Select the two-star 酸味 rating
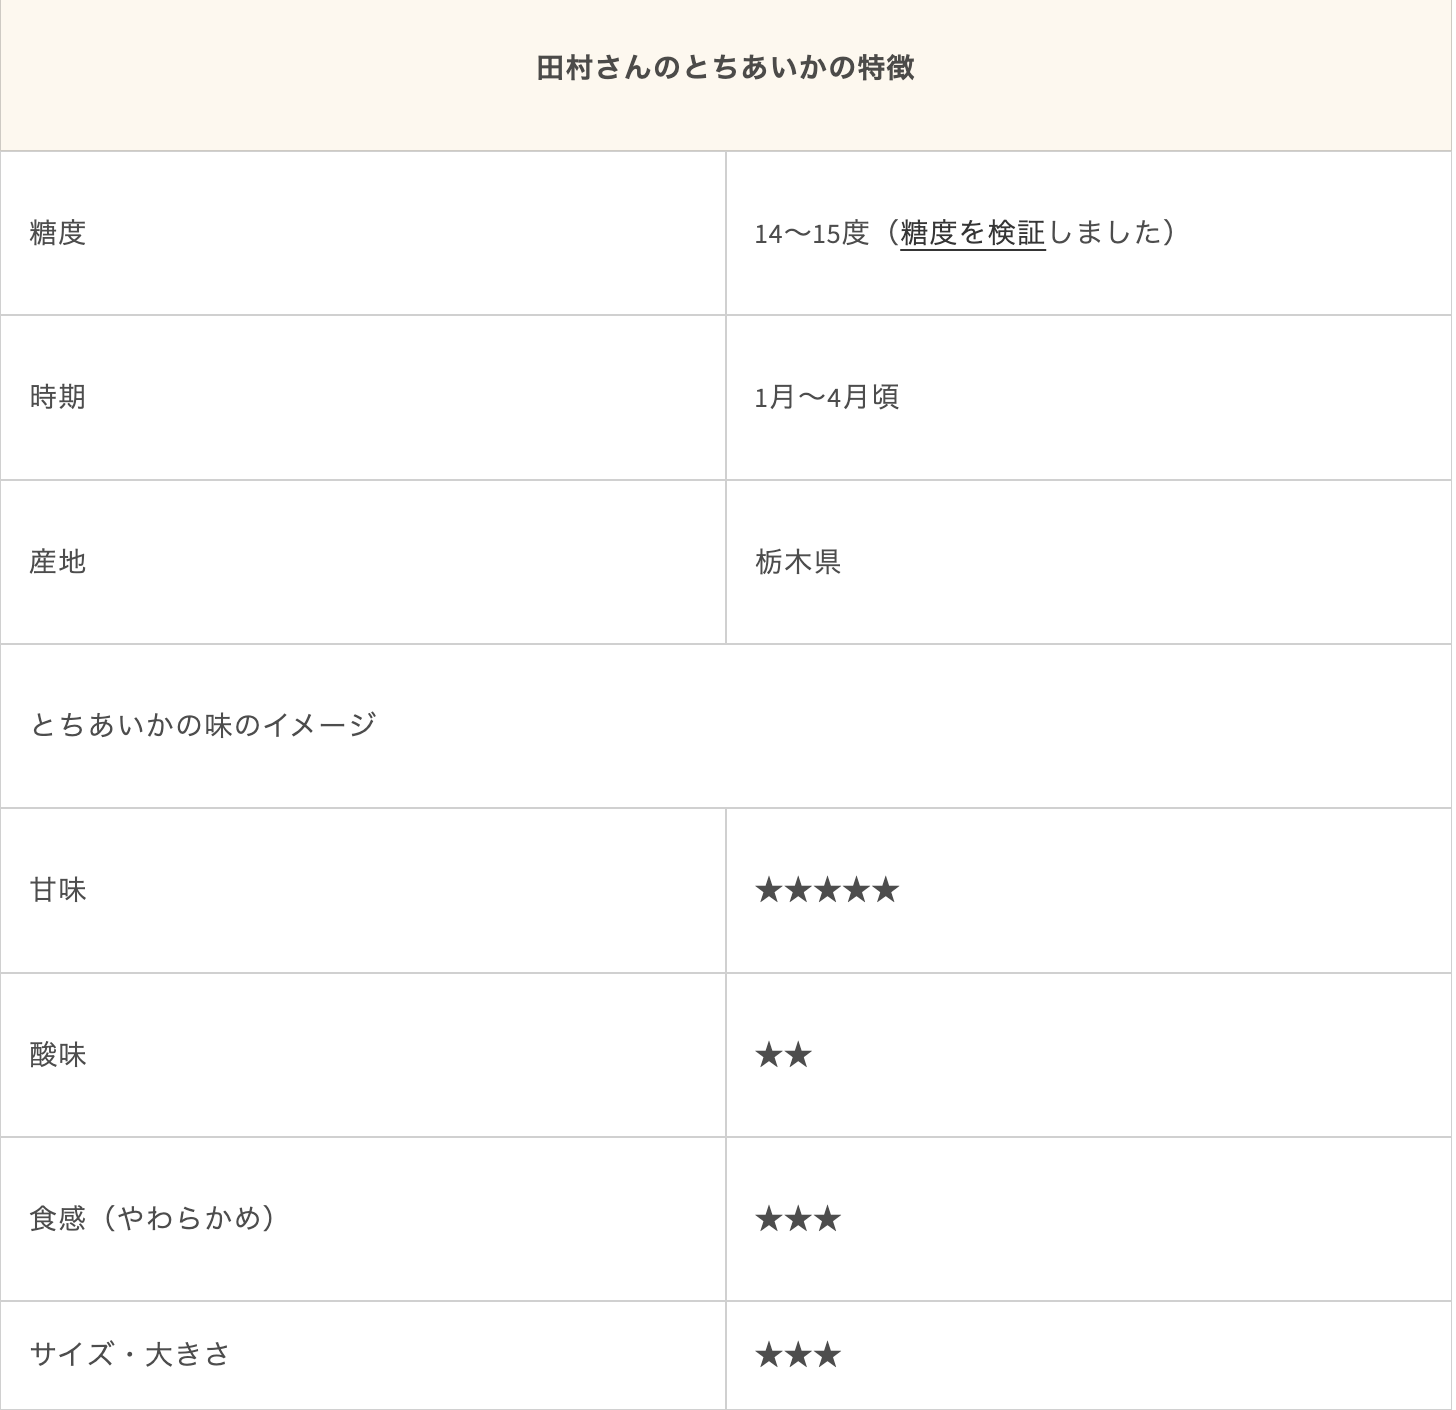Image resolution: width=1456 pixels, height=1410 pixels. [x=783, y=1055]
